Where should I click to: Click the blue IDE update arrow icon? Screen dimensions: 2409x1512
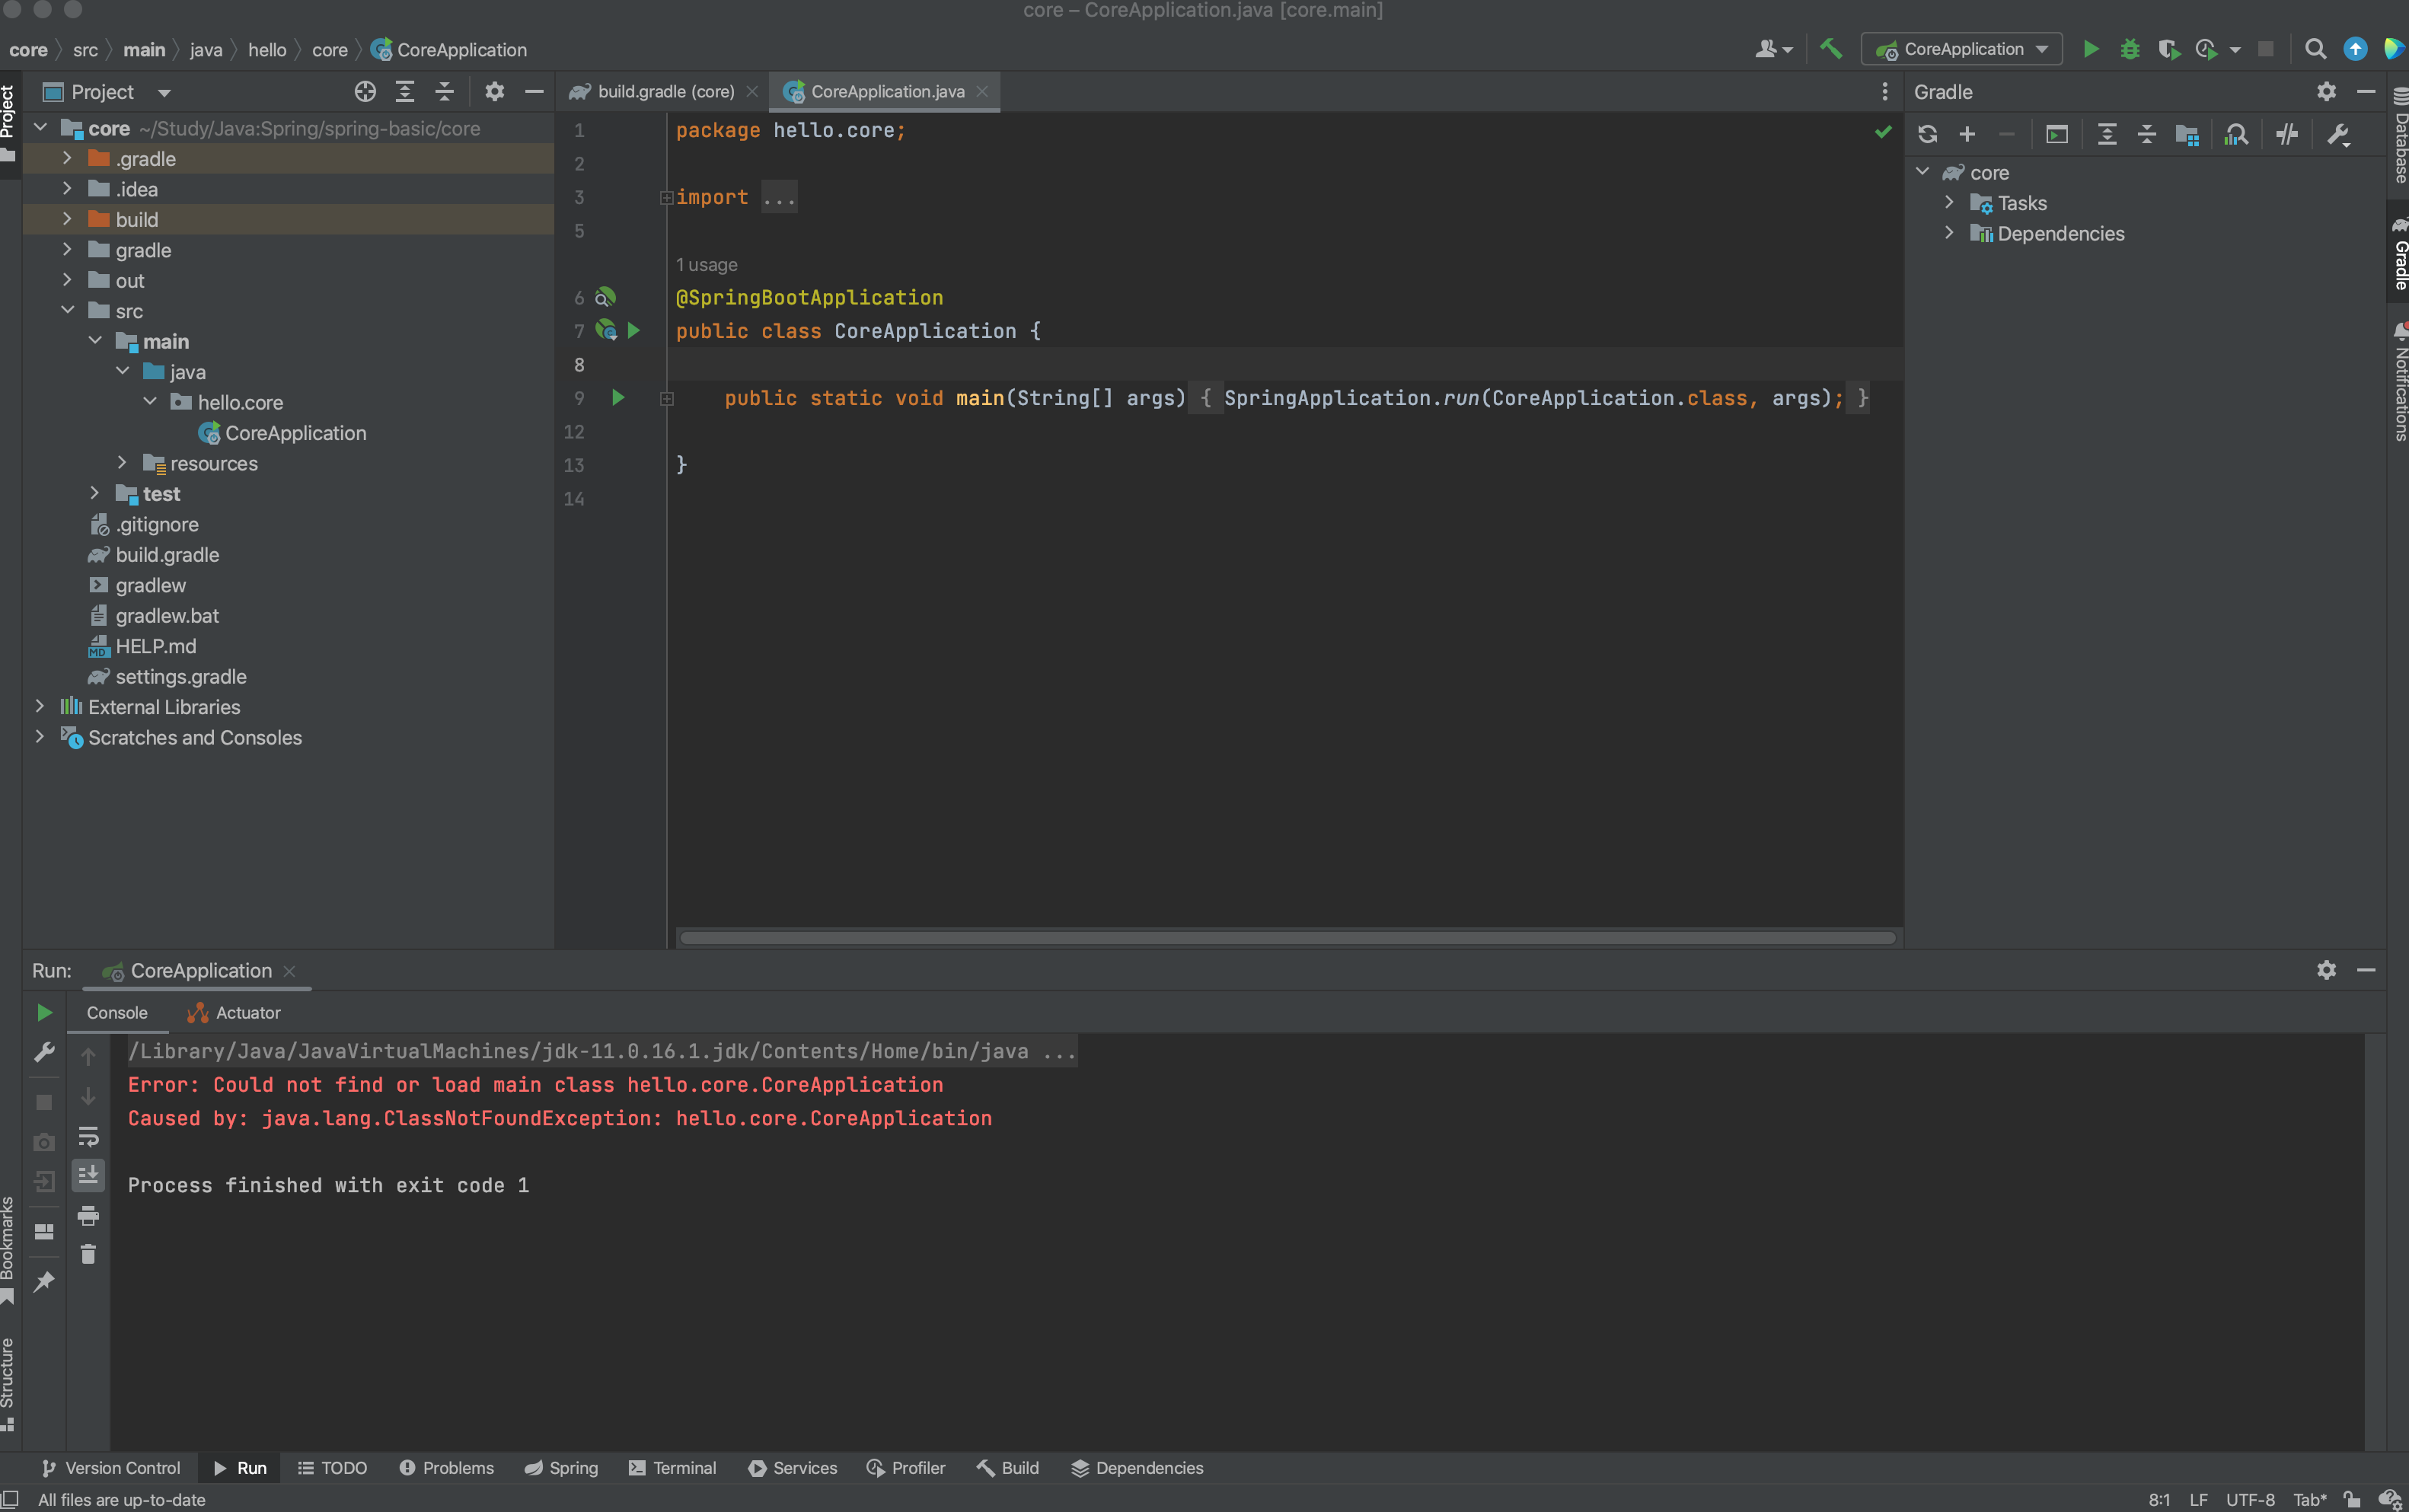(x=2355, y=49)
